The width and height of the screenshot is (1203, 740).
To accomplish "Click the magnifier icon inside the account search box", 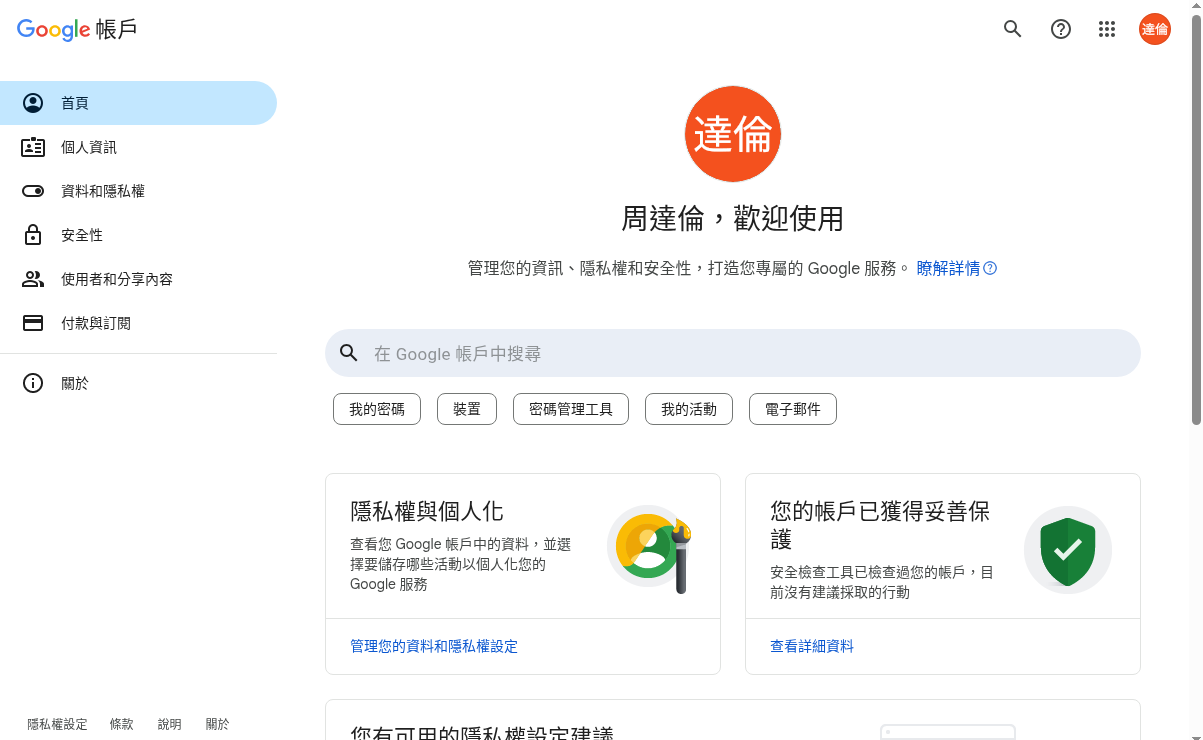I will point(349,353).
